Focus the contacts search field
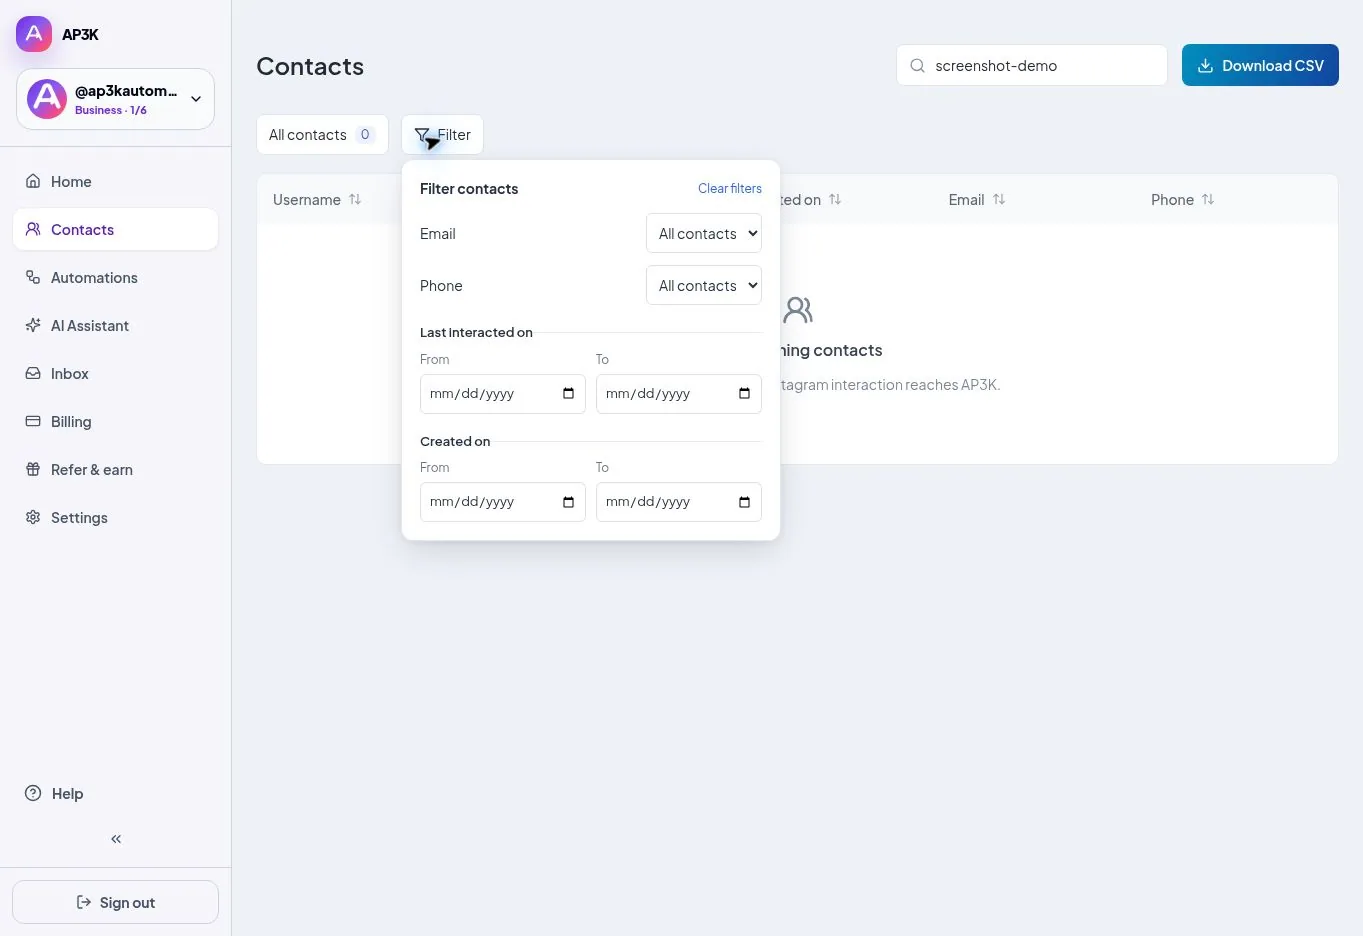Screen dimensions: 1363x936 click(1032, 65)
